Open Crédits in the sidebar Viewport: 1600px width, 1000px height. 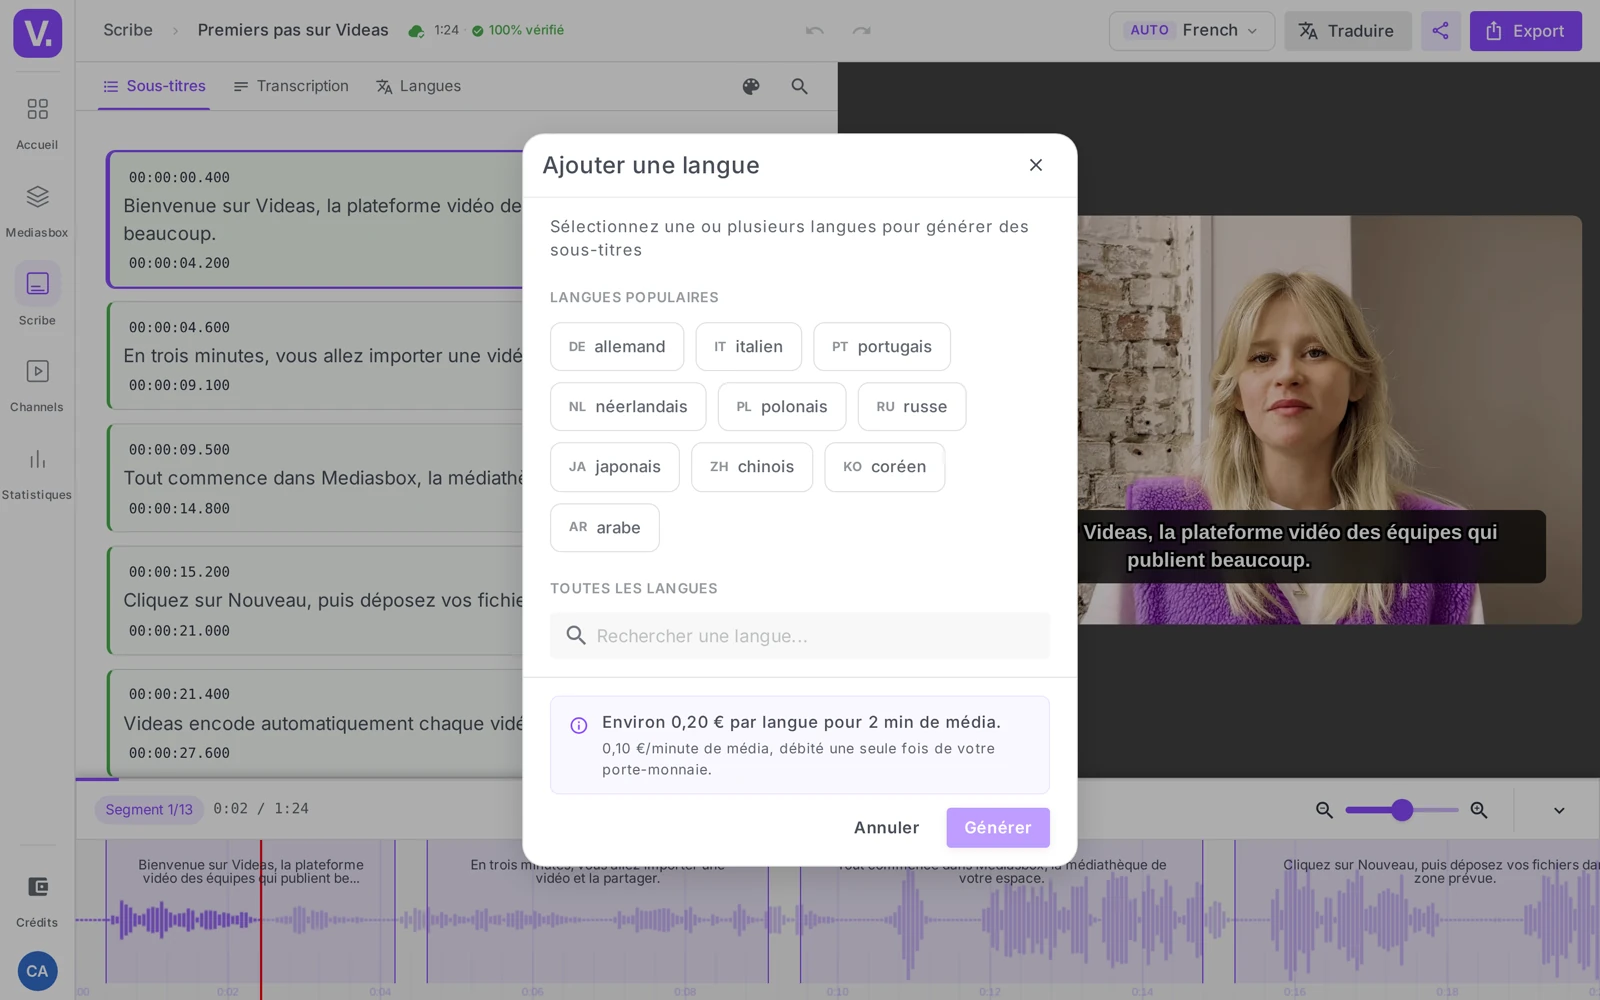click(37, 901)
